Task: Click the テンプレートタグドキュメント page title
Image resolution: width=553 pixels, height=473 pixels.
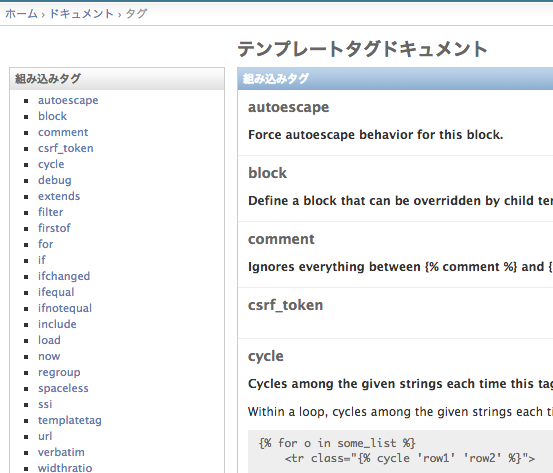Action: tap(363, 49)
